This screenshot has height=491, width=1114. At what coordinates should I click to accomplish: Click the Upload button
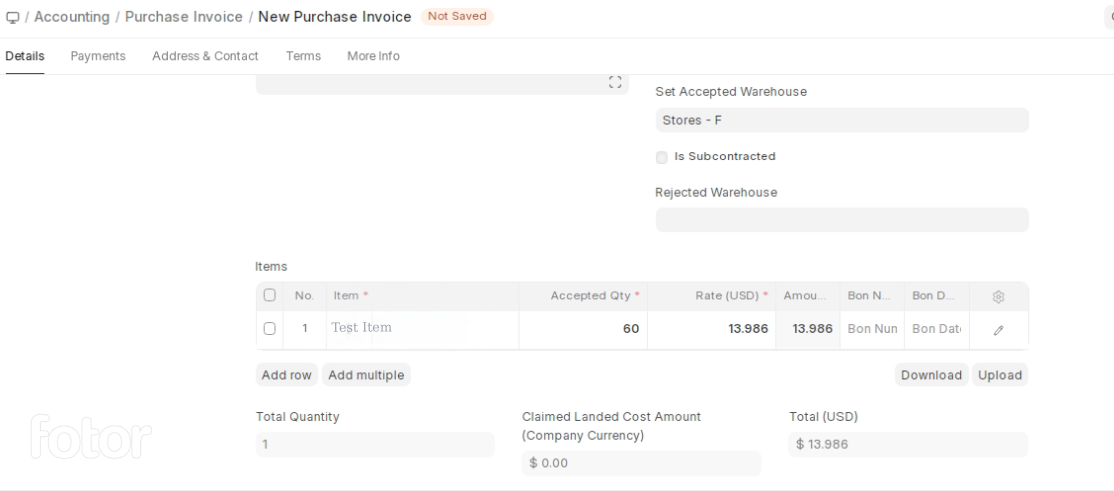[1000, 375]
